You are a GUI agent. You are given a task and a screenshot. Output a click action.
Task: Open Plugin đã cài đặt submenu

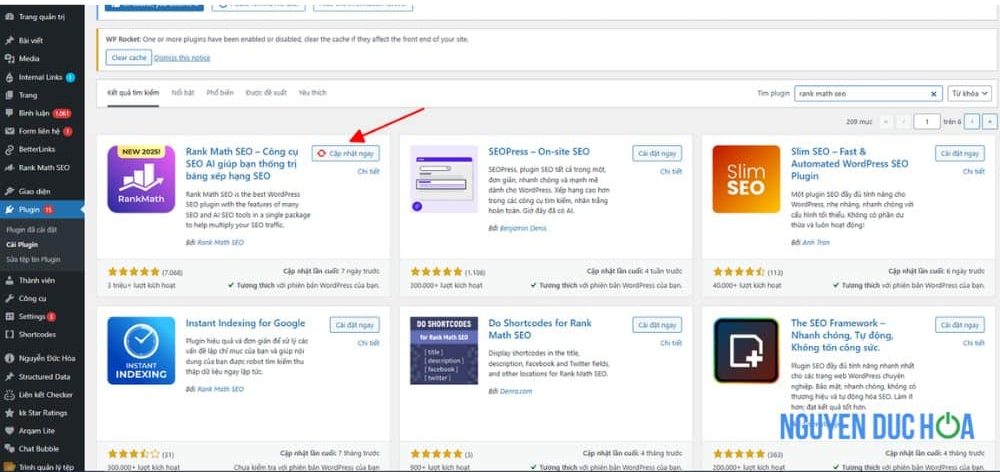click(x=31, y=229)
